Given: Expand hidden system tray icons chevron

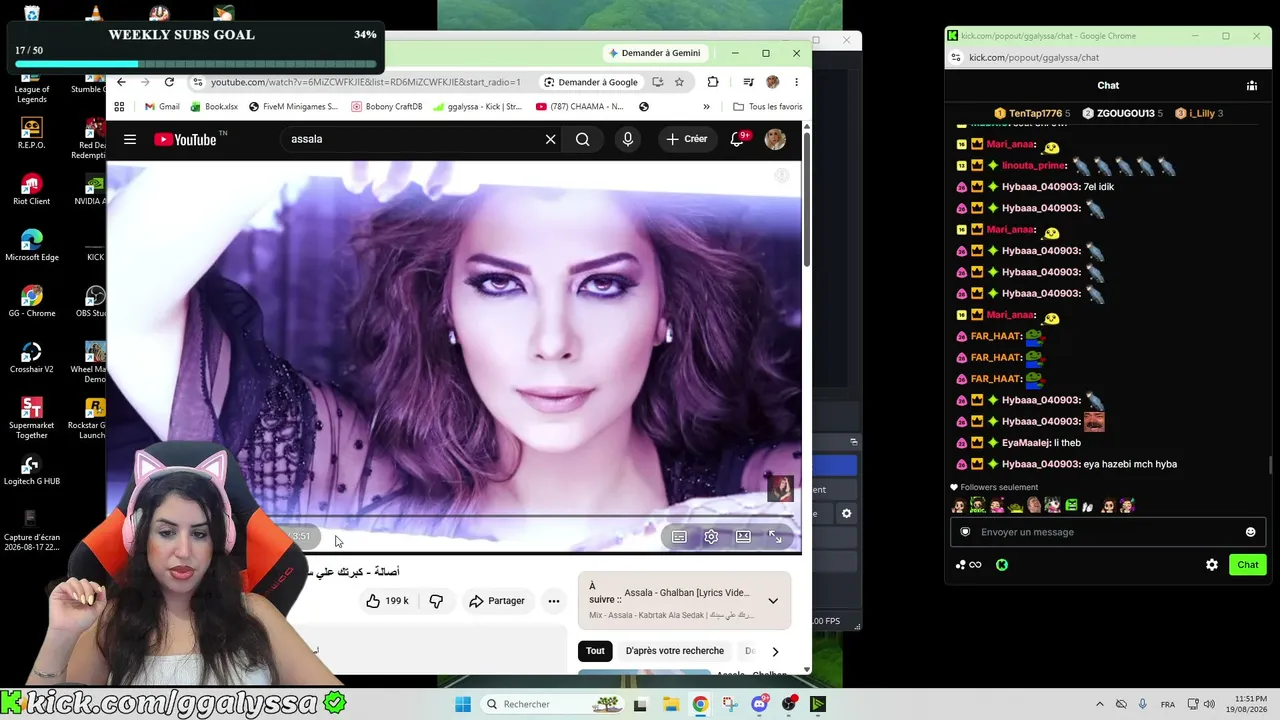Looking at the screenshot, I should (1100, 704).
